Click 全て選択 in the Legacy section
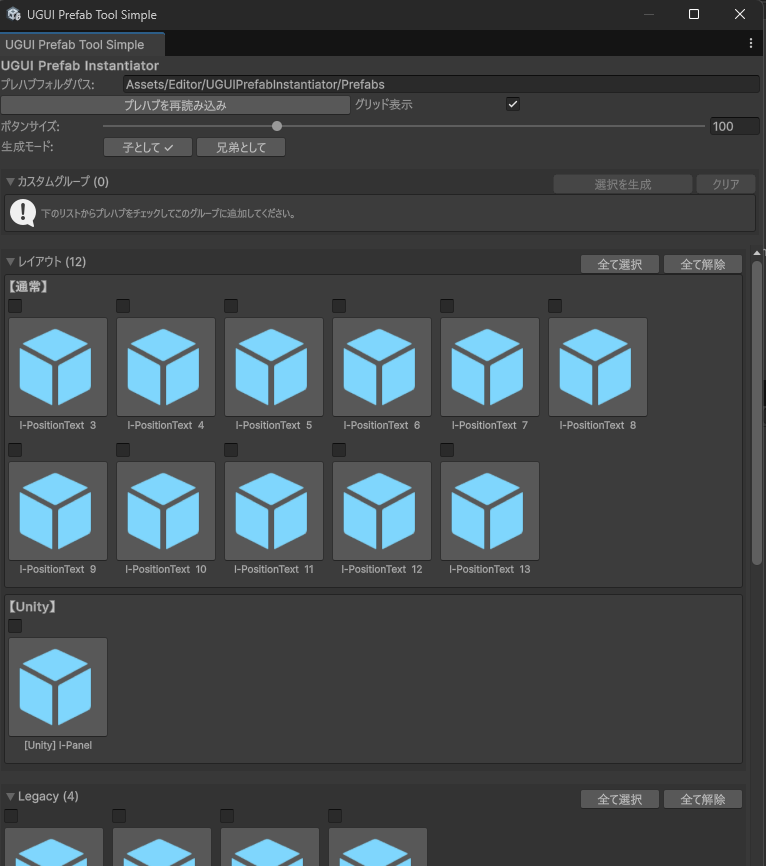Viewport: 766px width, 866px height. point(620,799)
